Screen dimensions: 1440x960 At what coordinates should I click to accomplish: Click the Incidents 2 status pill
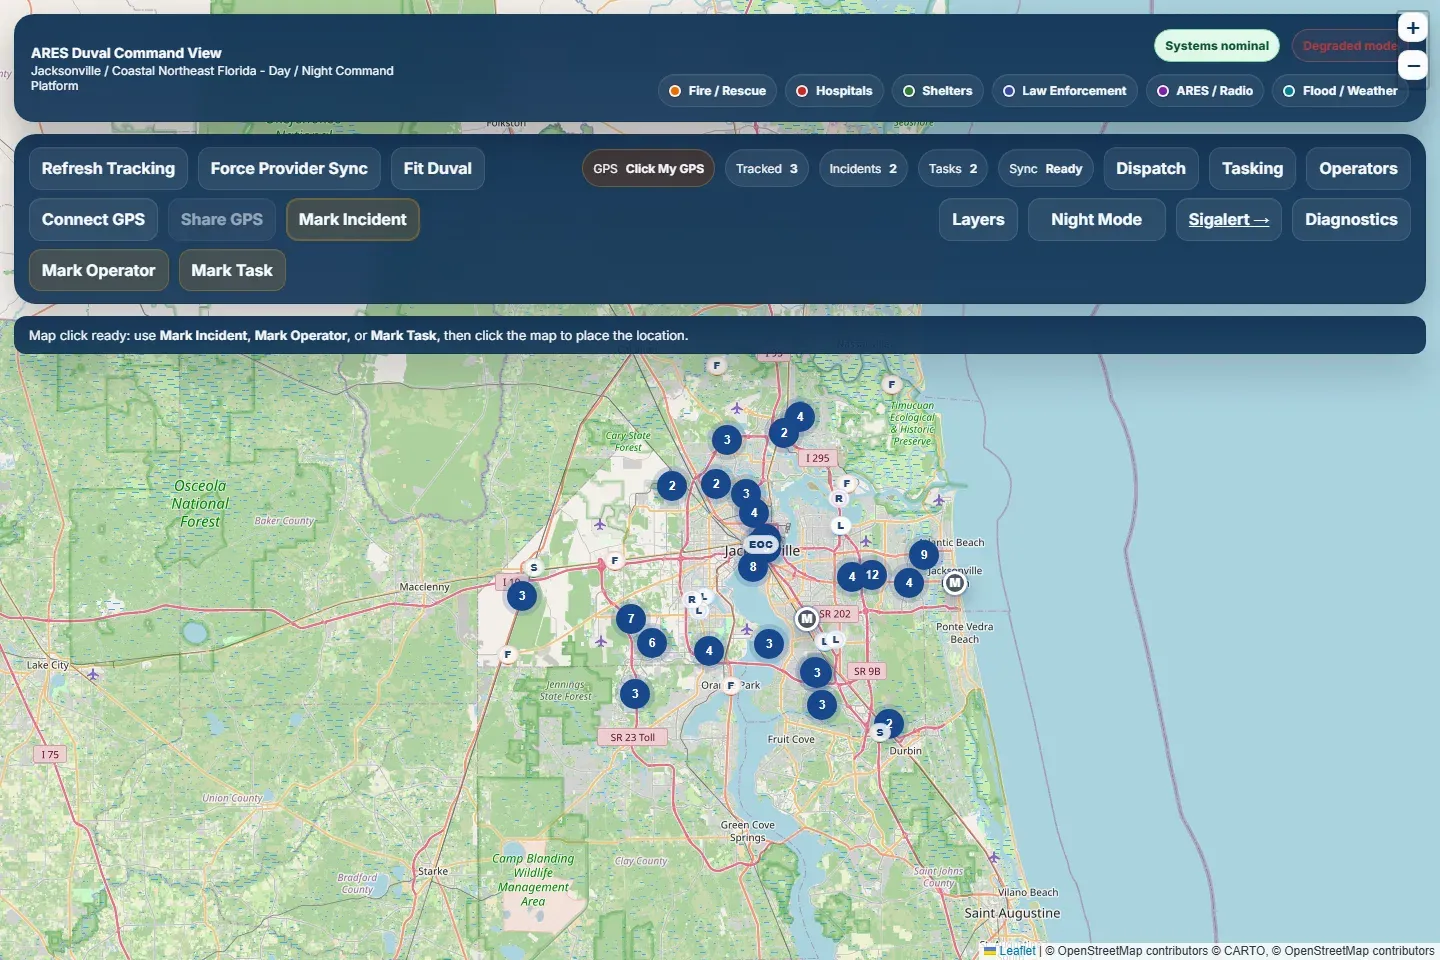point(863,169)
